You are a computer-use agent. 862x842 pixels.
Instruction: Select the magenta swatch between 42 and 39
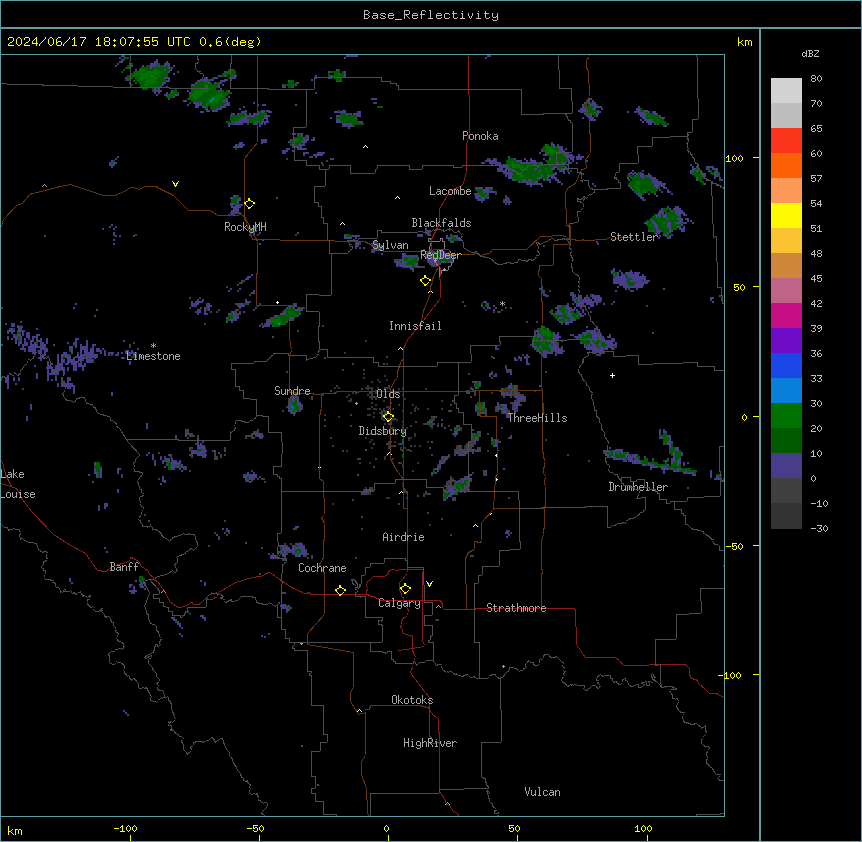coord(786,315)
